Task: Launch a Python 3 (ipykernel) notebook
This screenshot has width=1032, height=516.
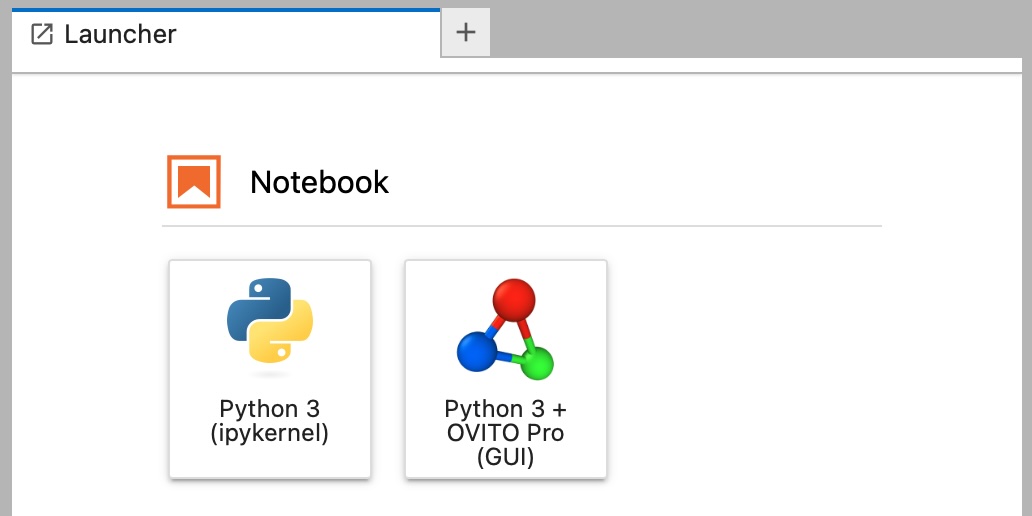Action: tap(269, 368)
